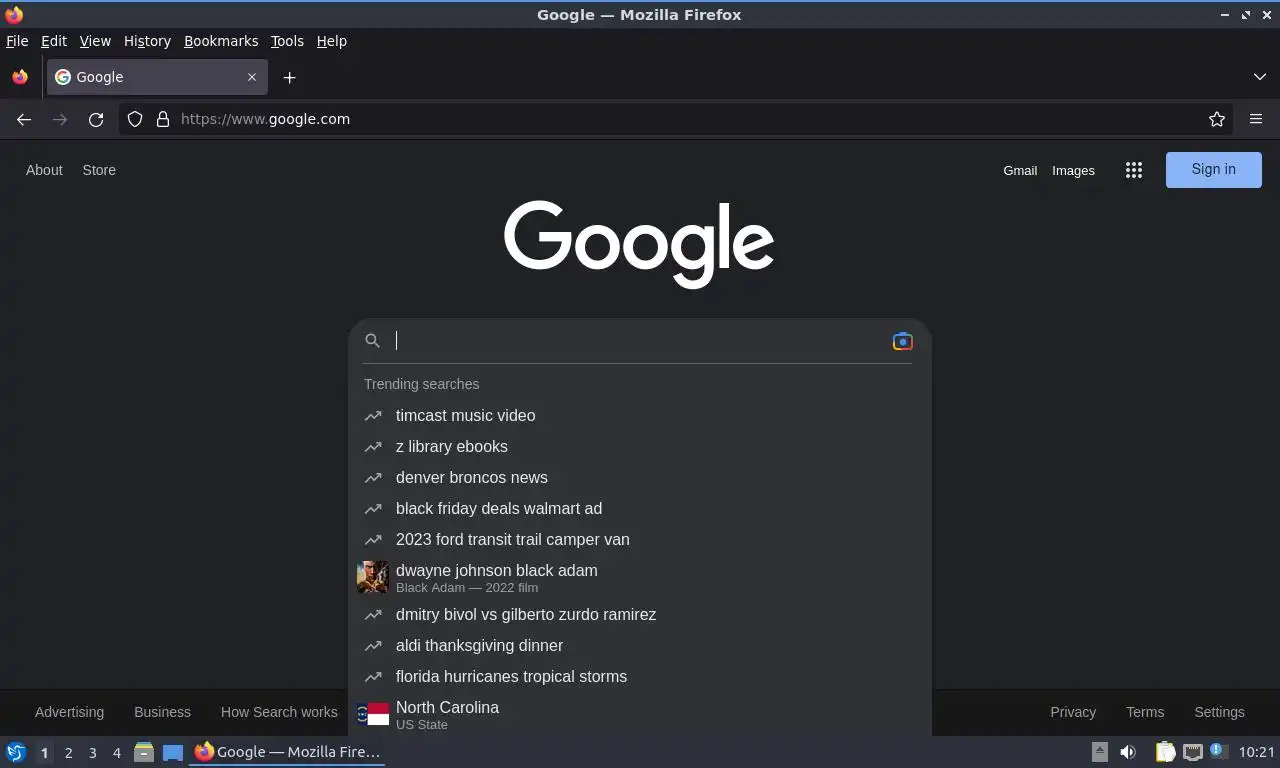Close the Google tab

pos(252,77)
